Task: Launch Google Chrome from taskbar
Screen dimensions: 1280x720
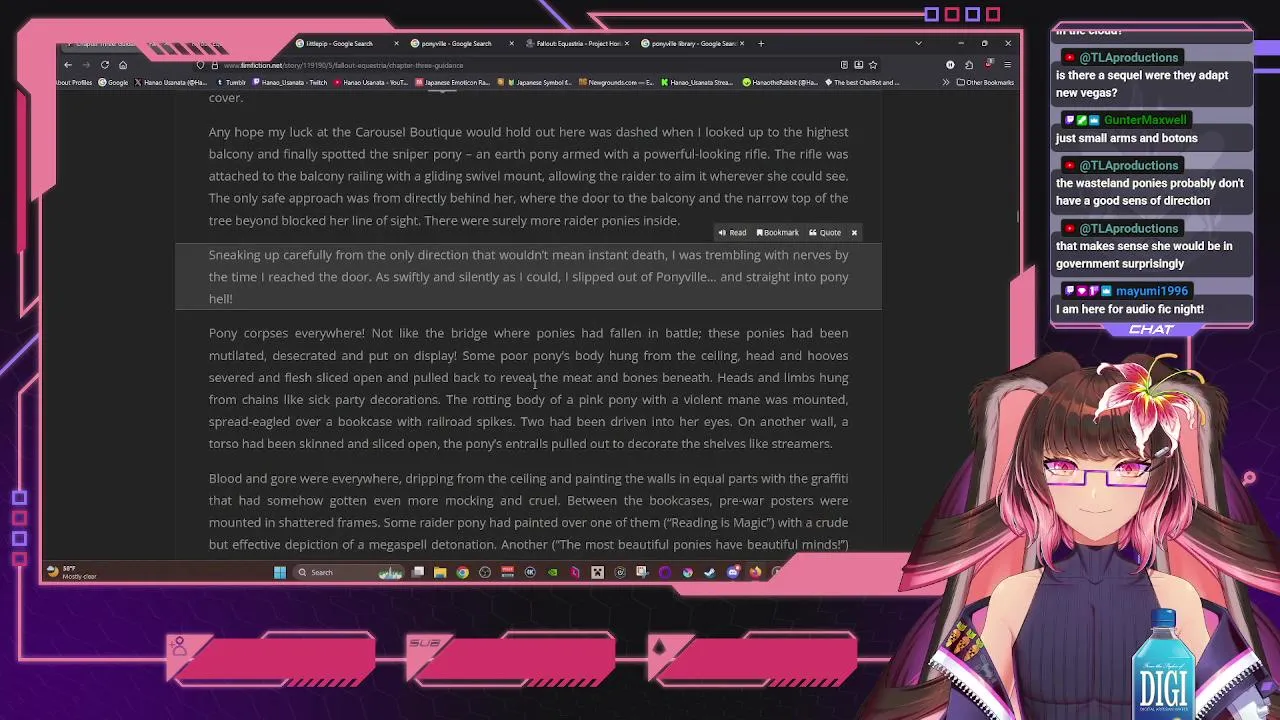Action: (x=462, y=572)
